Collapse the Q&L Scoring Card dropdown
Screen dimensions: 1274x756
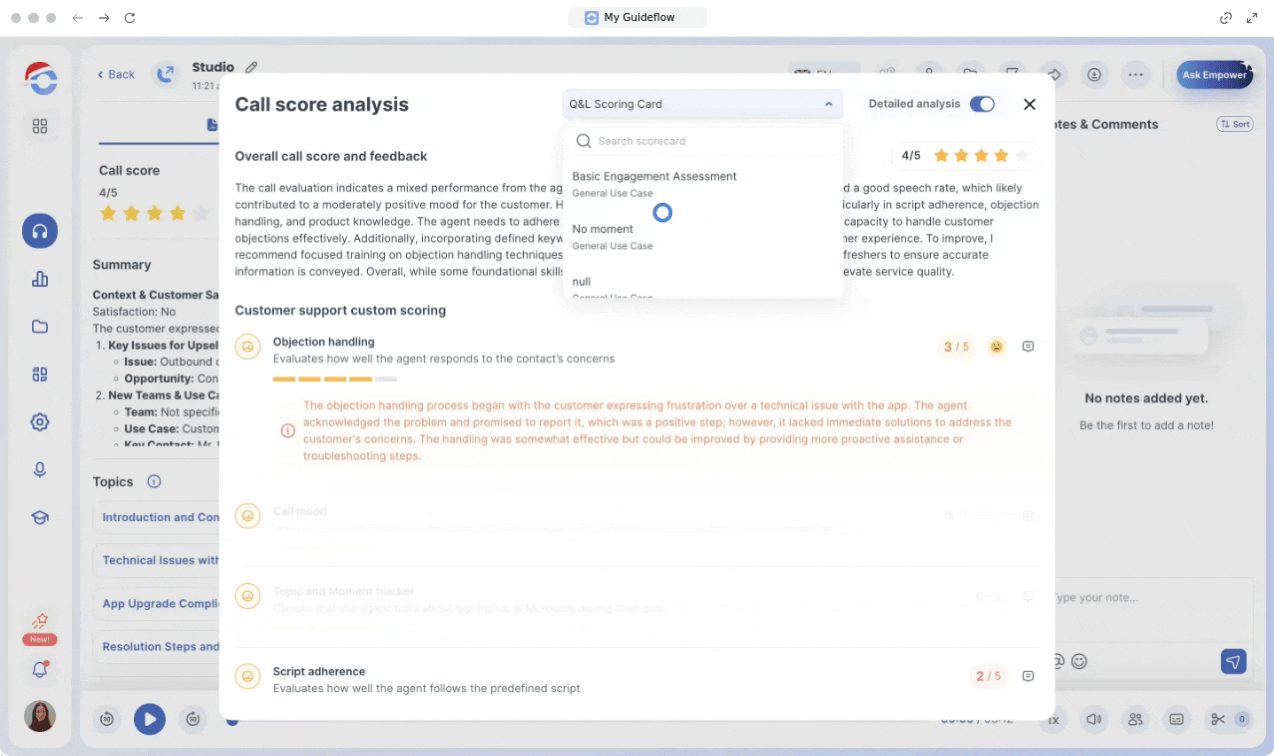828,104
